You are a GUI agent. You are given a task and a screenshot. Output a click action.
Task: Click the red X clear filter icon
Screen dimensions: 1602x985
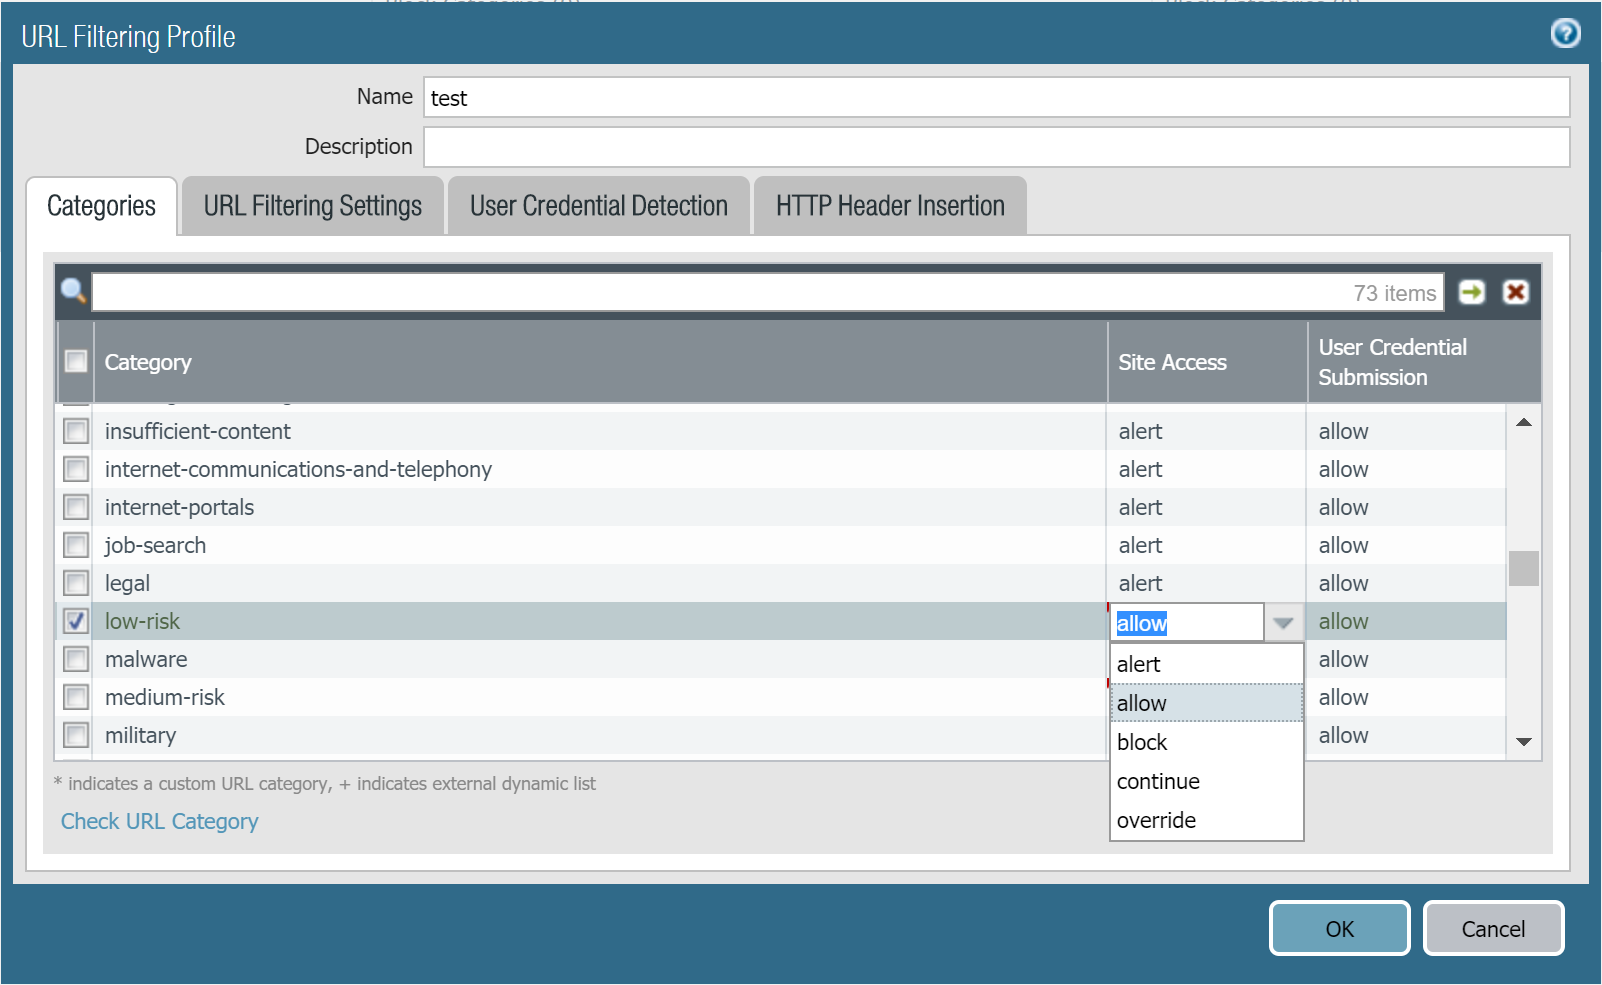pos(1516,292)
